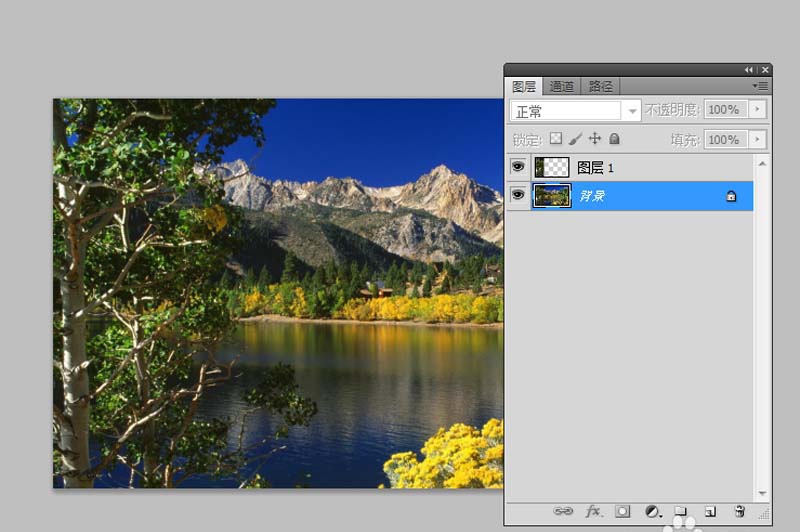Image resolution: width=800 pixels, height=532 pixels.
Task: Click the 图层 1 layer thumbnail
Action: [x=552, y=167]
